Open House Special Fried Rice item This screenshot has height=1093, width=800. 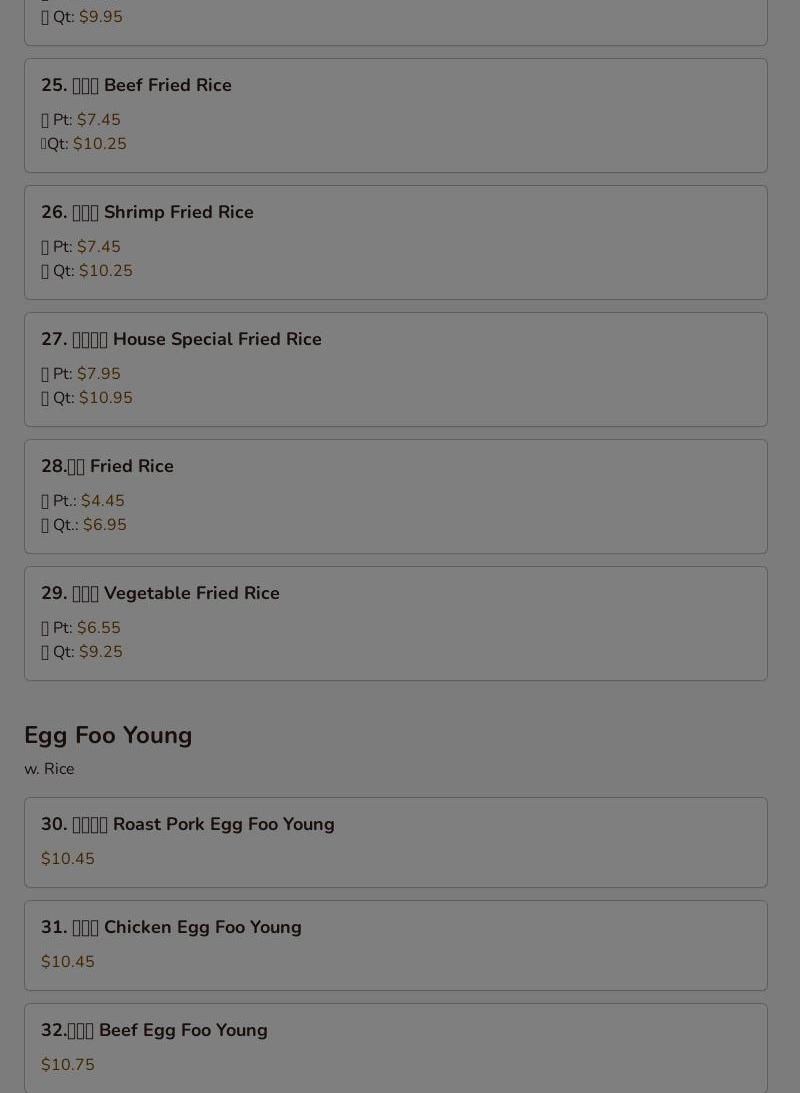point(396,369)
